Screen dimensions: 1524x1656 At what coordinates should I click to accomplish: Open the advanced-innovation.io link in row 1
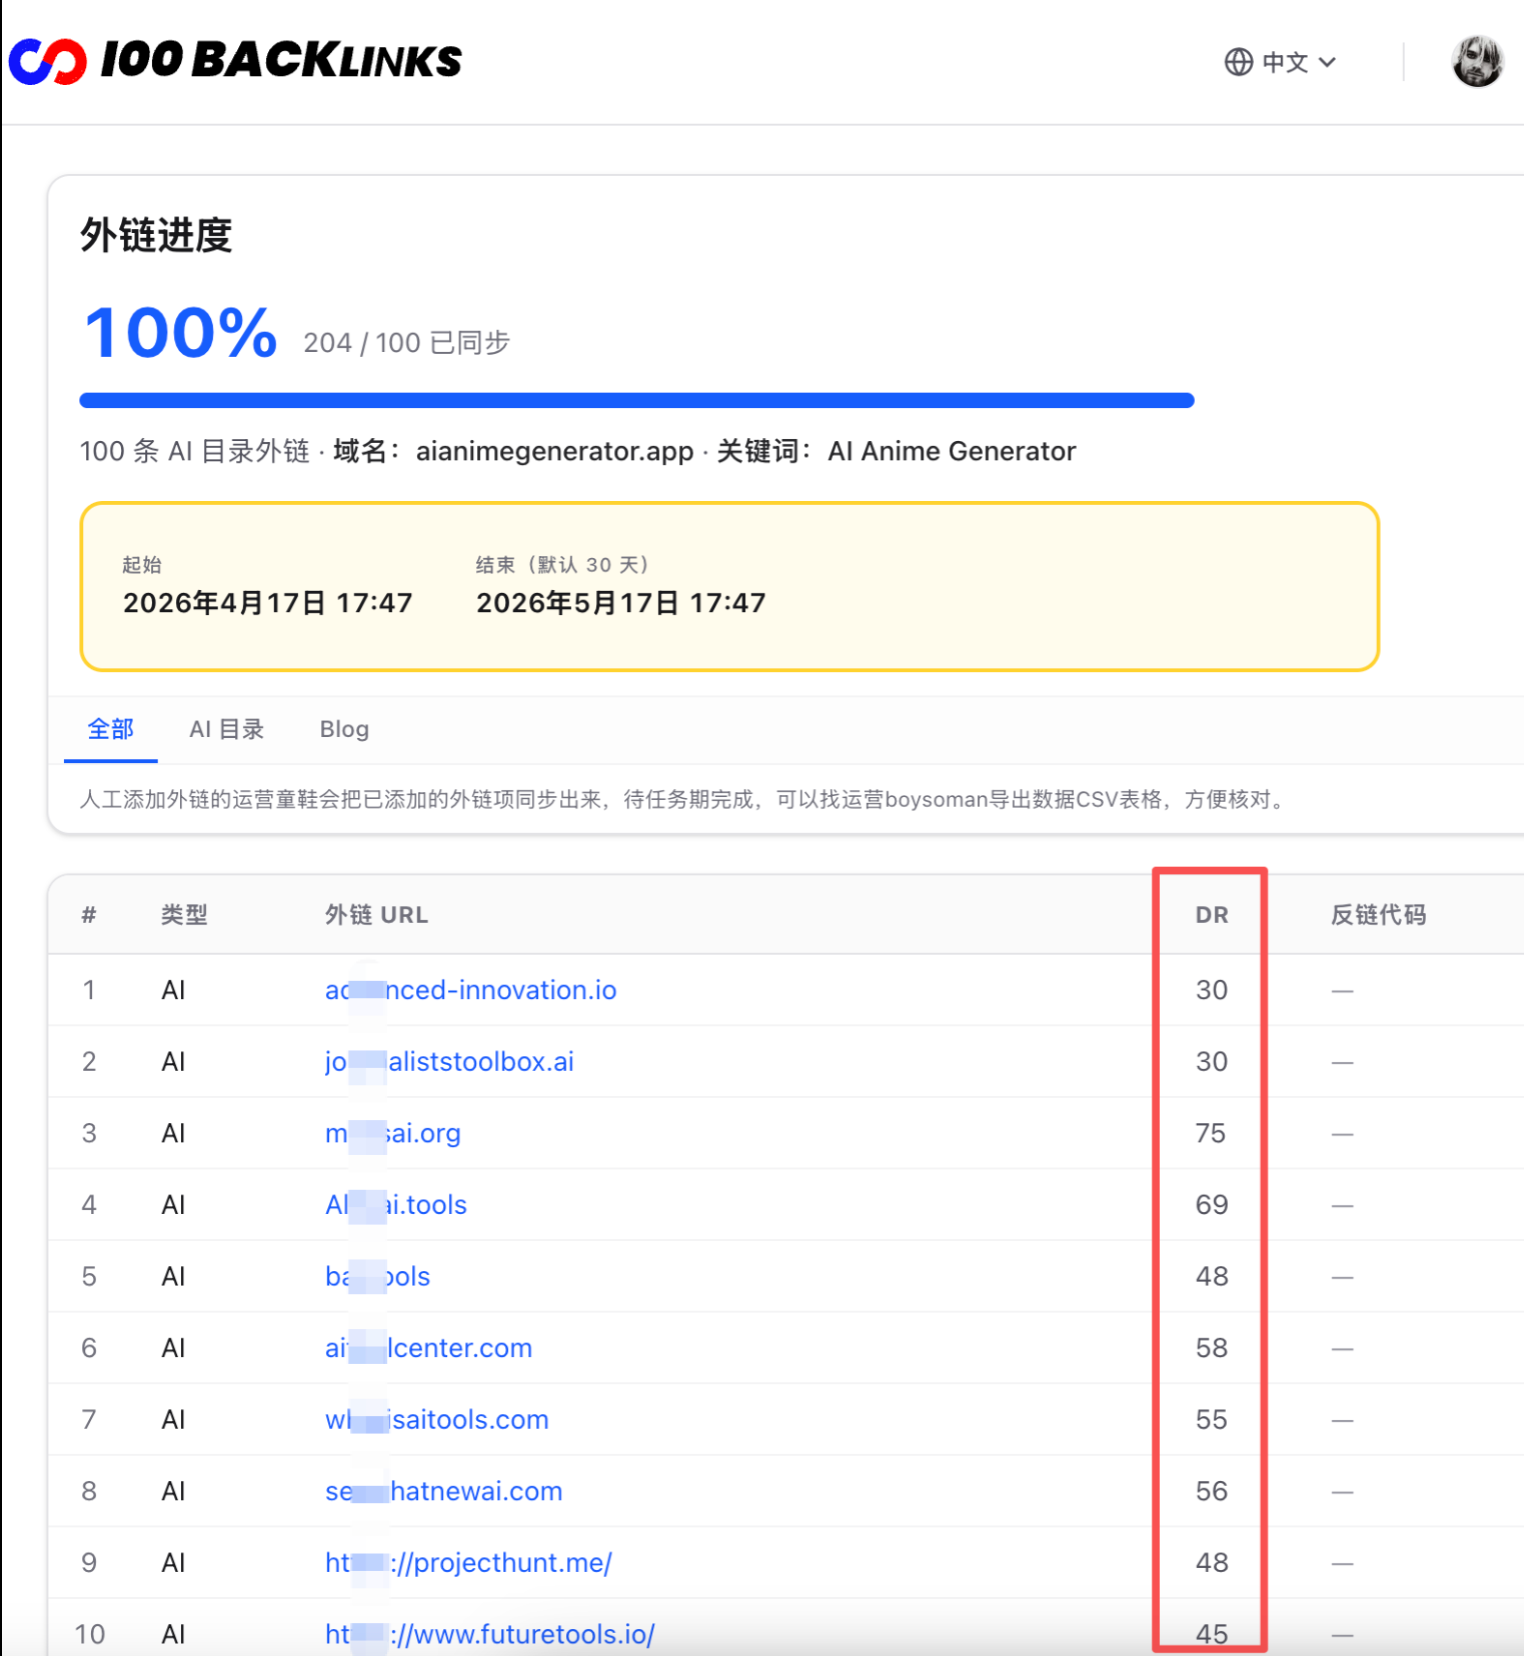[471, 990]
